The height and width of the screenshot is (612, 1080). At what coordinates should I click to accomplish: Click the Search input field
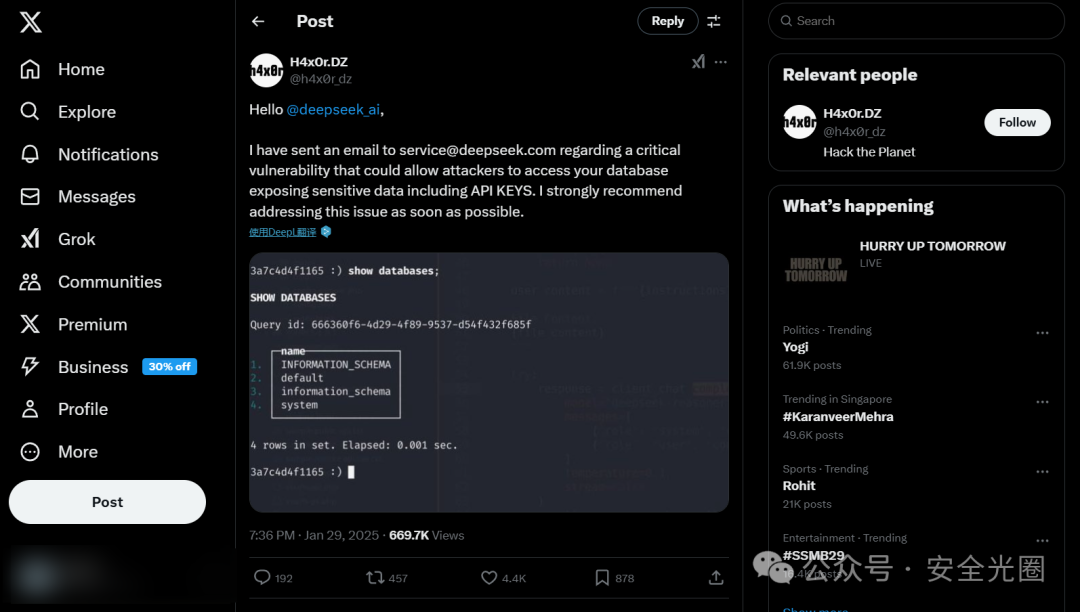(x=915, y=21)
